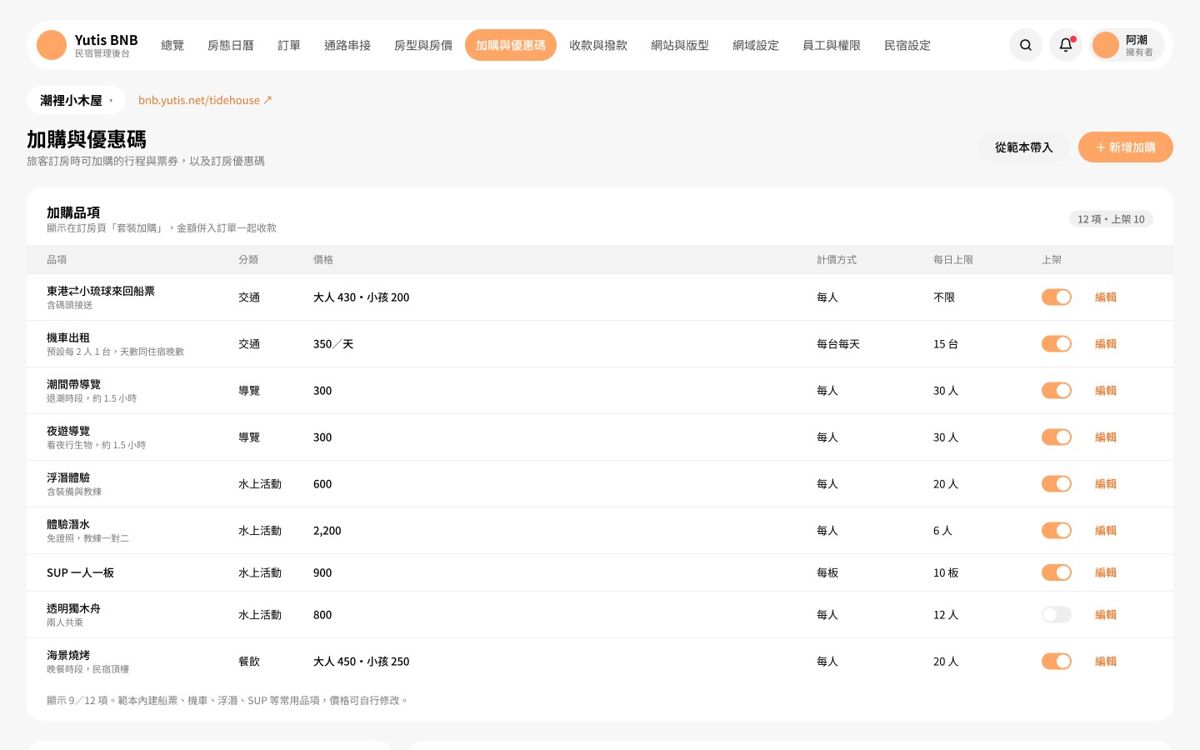Click the 12 項・上架 10 badge
The width and height of the screenshot is (1200, 750).
[x=1110, y=219]
